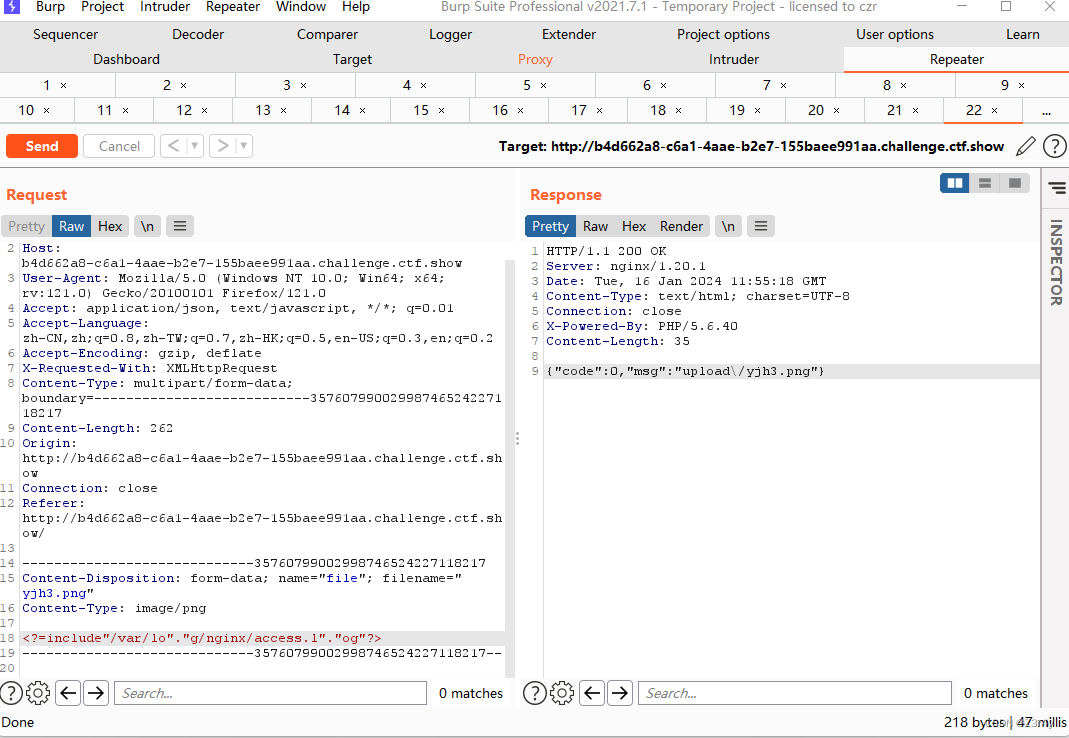Switch response view to Render

(681, 226)
